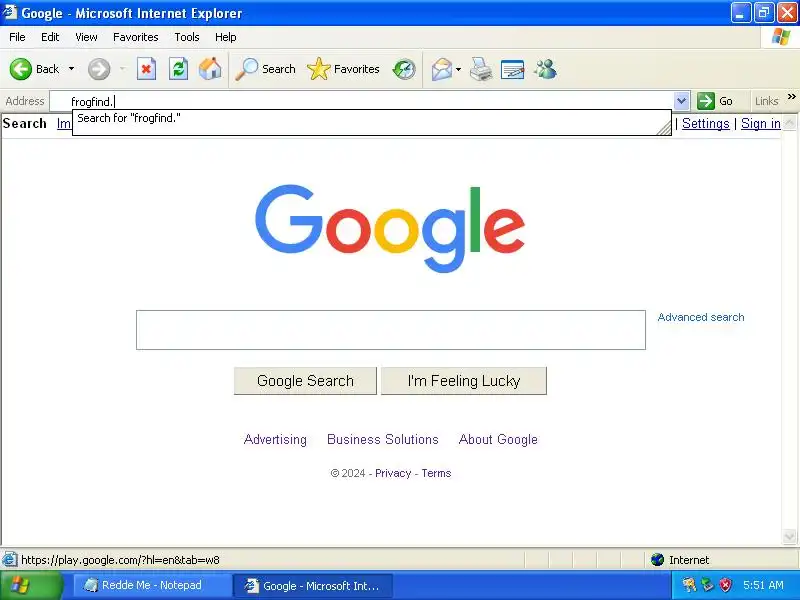800x600 pixels.
Task: Expand the Mail dropdown arrow
Action: pos(459,69)
